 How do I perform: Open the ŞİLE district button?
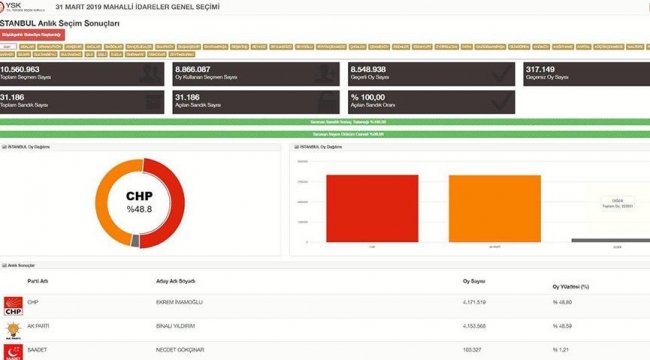(x=90, y=54)
